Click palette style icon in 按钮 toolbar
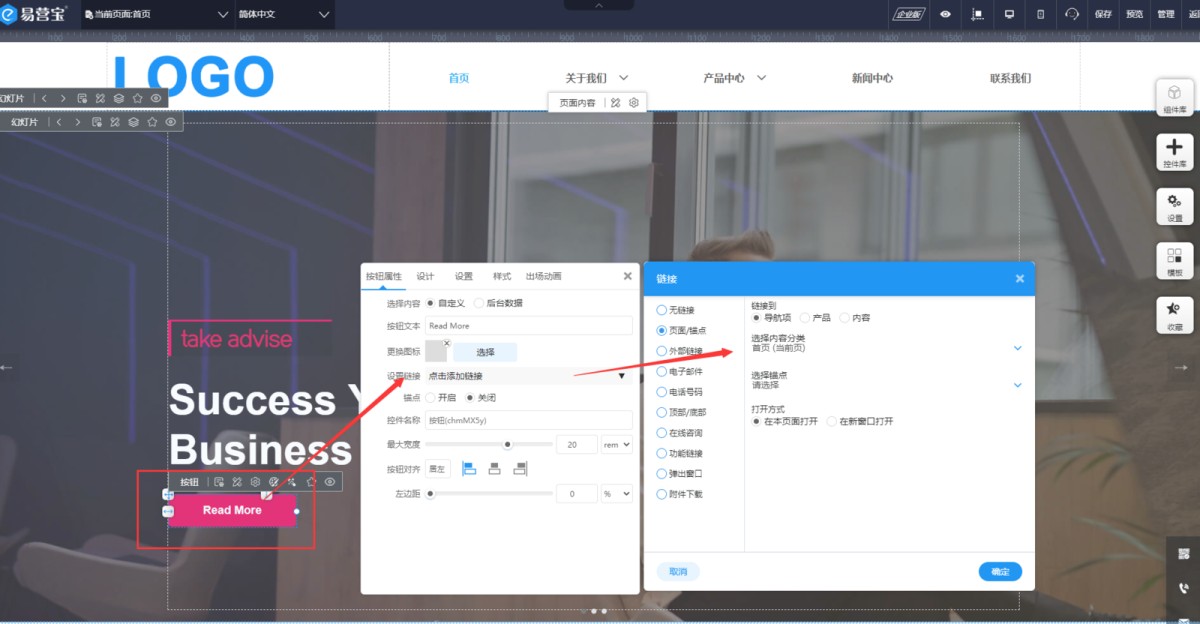 (273, 482)
